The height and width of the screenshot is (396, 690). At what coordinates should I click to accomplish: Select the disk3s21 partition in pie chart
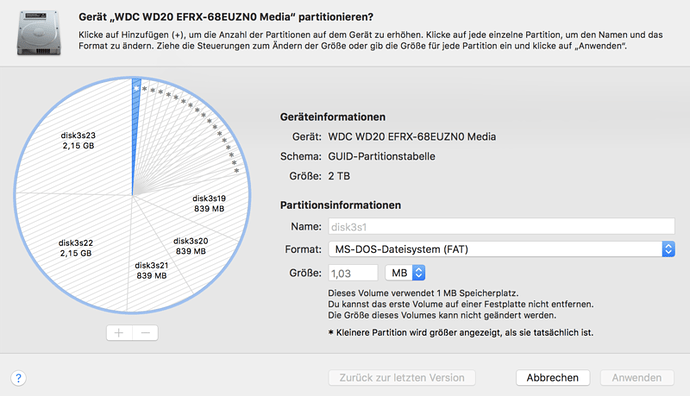[151, 270]
